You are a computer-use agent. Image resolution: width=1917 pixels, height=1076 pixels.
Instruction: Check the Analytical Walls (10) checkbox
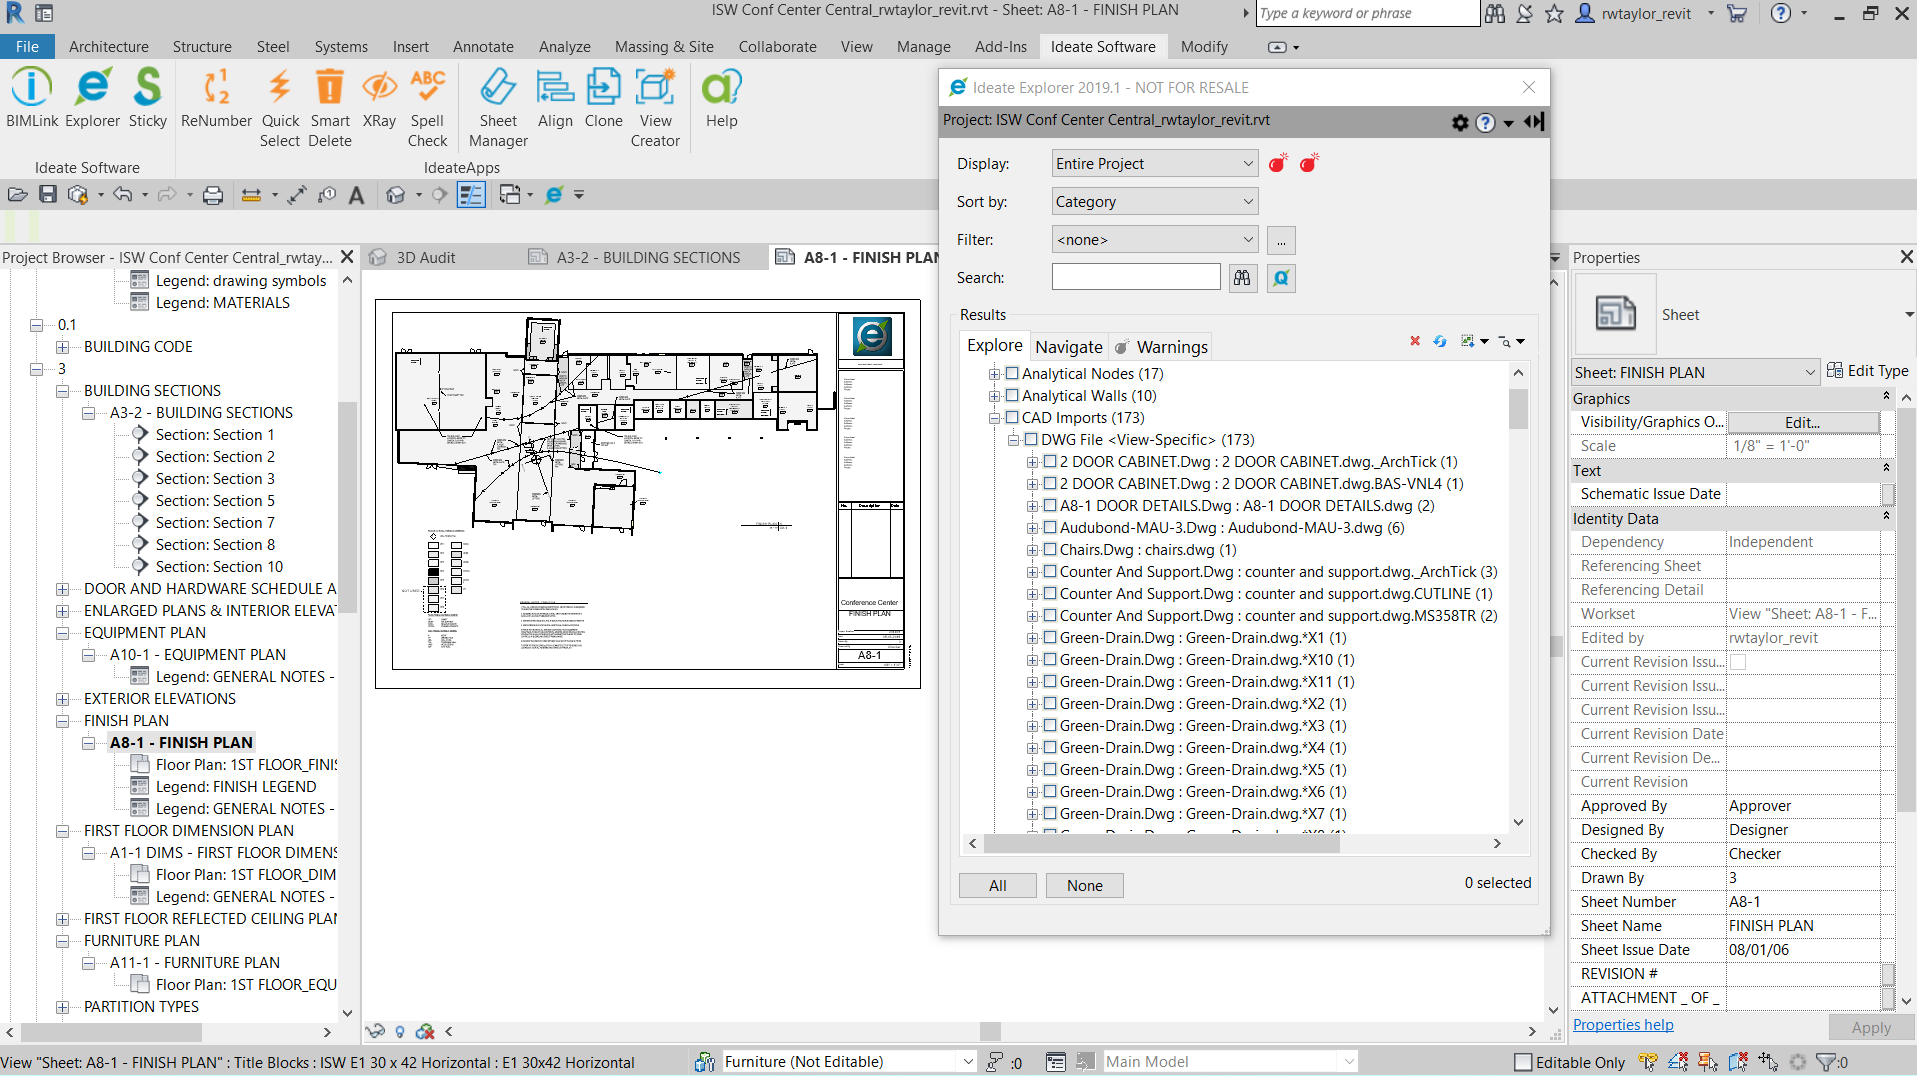[x=1012, y=395]
